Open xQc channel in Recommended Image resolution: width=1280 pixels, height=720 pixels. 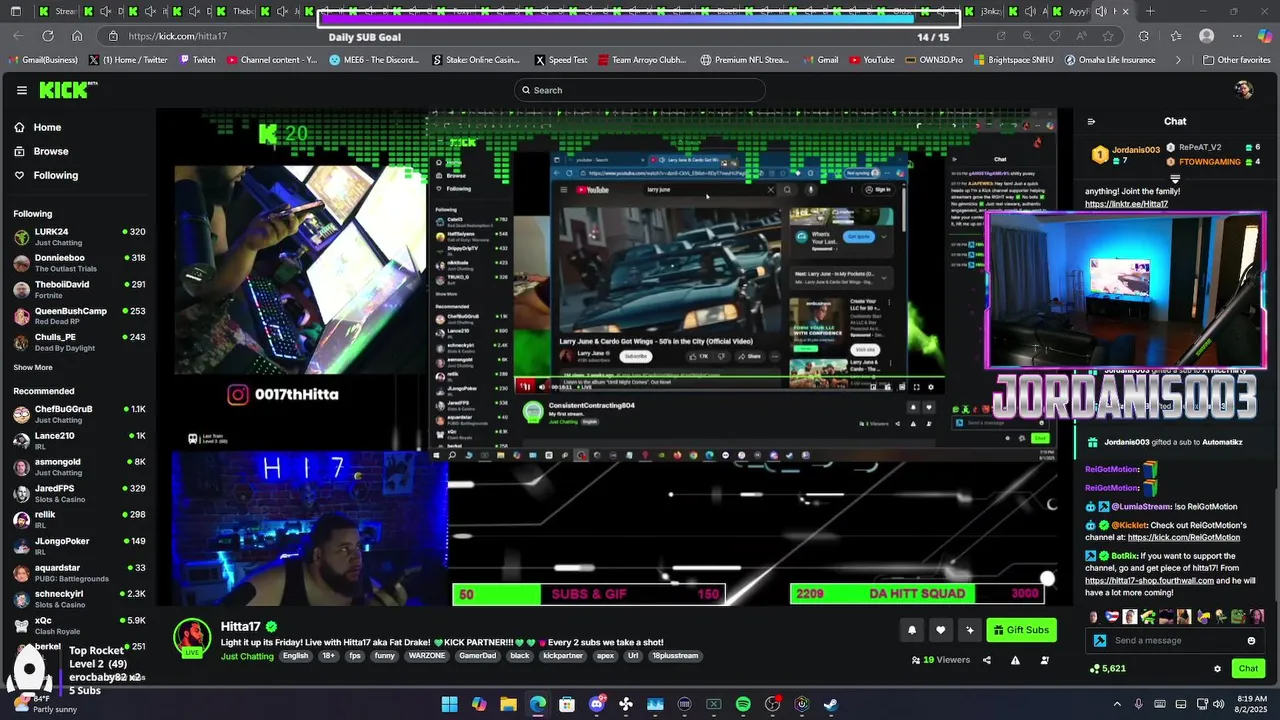pyautogui.click(x=78, y=625)
